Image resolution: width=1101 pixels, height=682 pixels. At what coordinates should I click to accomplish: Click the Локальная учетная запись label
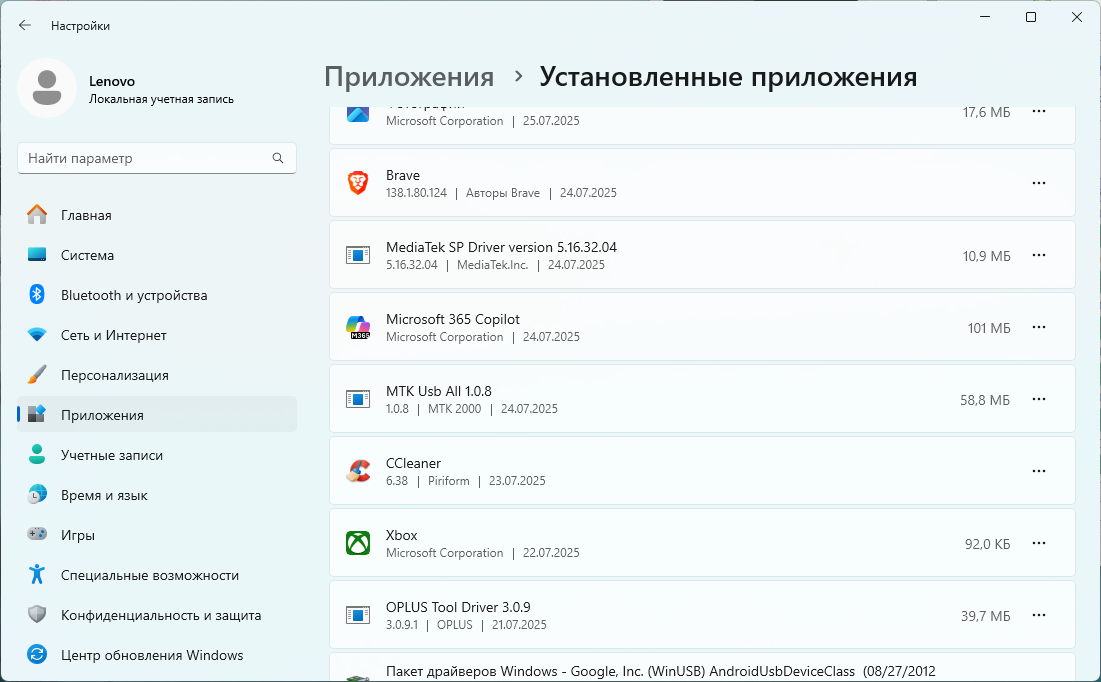tap(161, 100)
